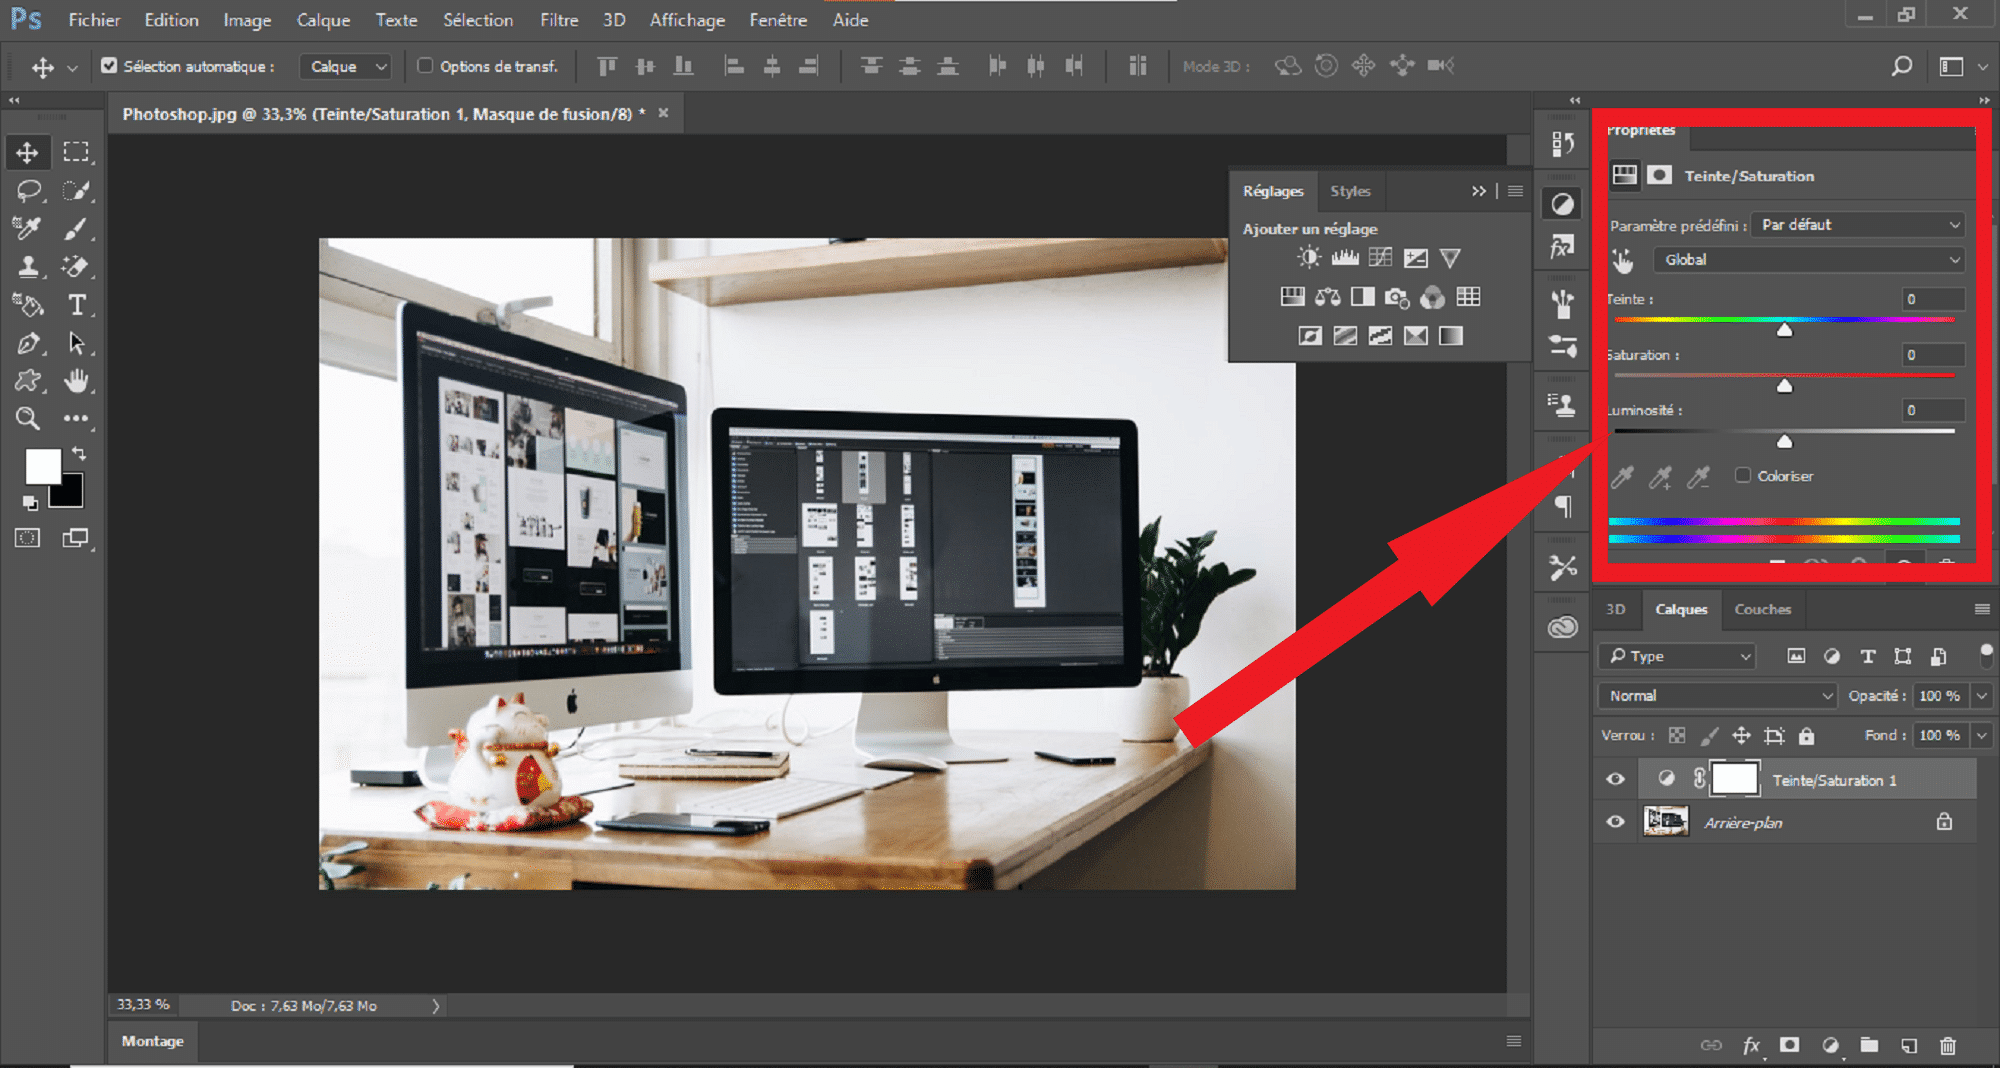
Task: Open the Opacité percentage dropdown arrow
Action: (1981, 696)
